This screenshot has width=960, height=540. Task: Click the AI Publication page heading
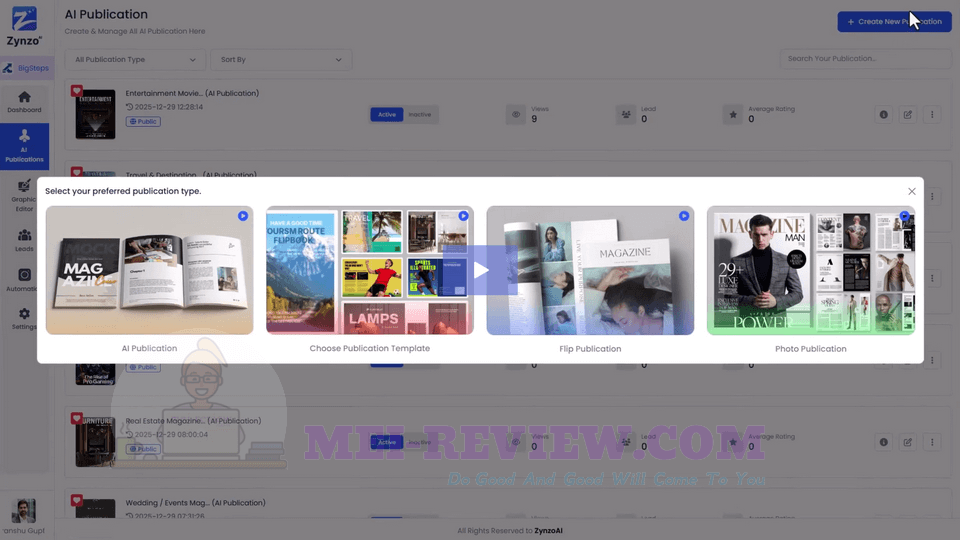pyautogui.click(x=107, y=14)
